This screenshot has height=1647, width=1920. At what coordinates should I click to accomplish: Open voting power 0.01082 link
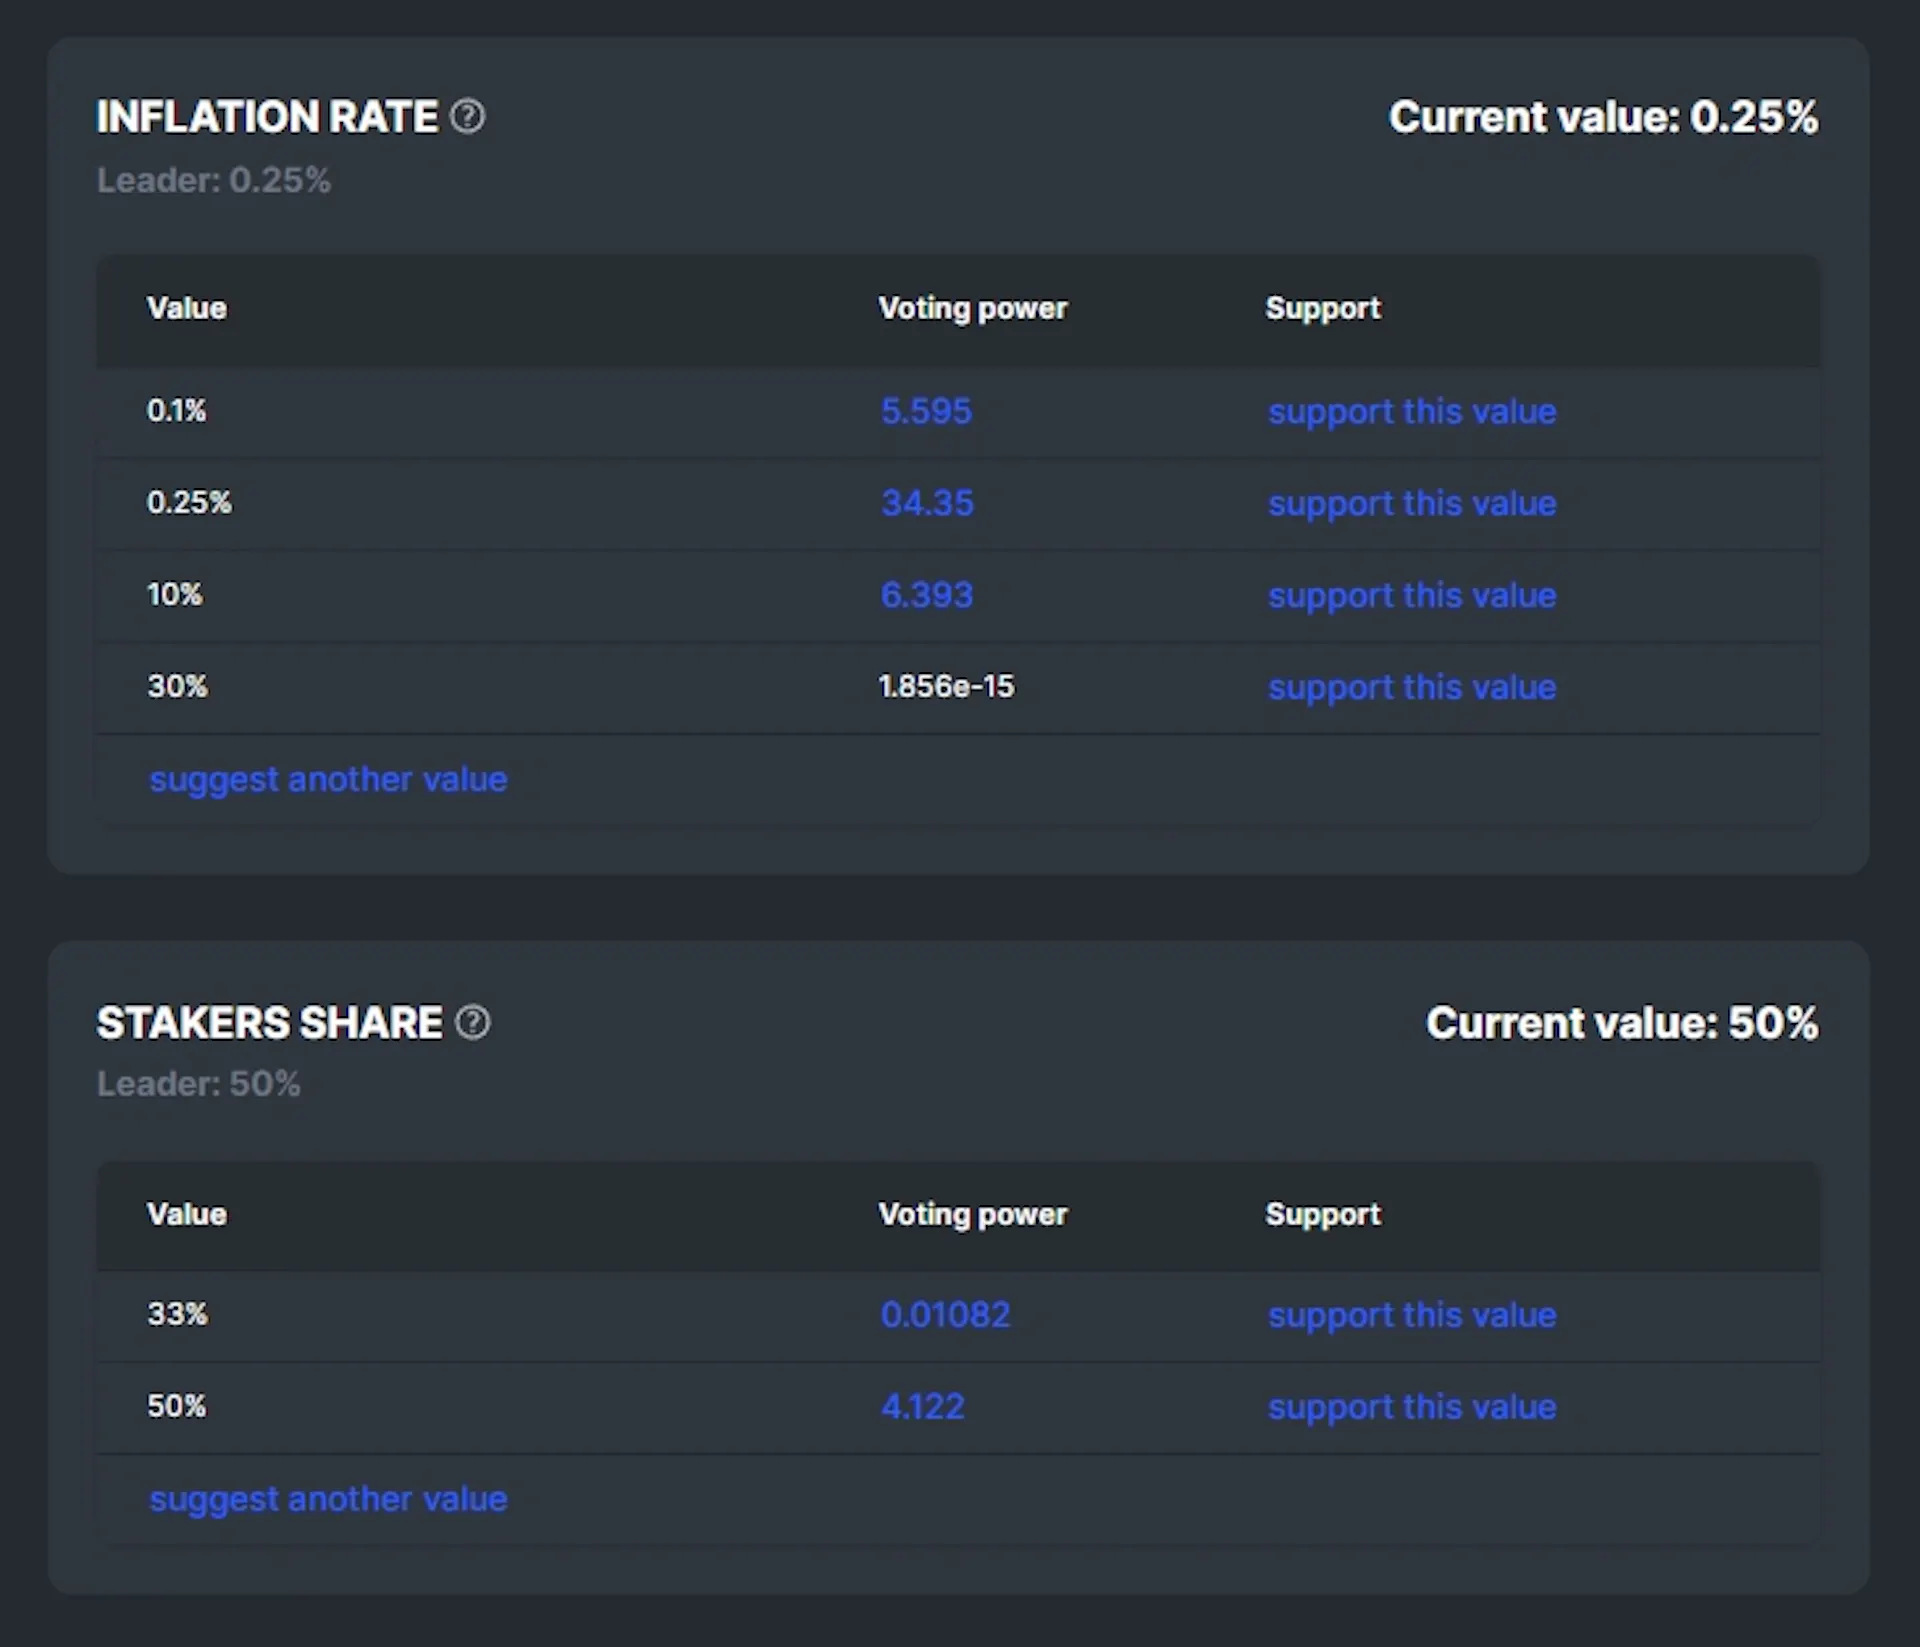point(945,1315)
